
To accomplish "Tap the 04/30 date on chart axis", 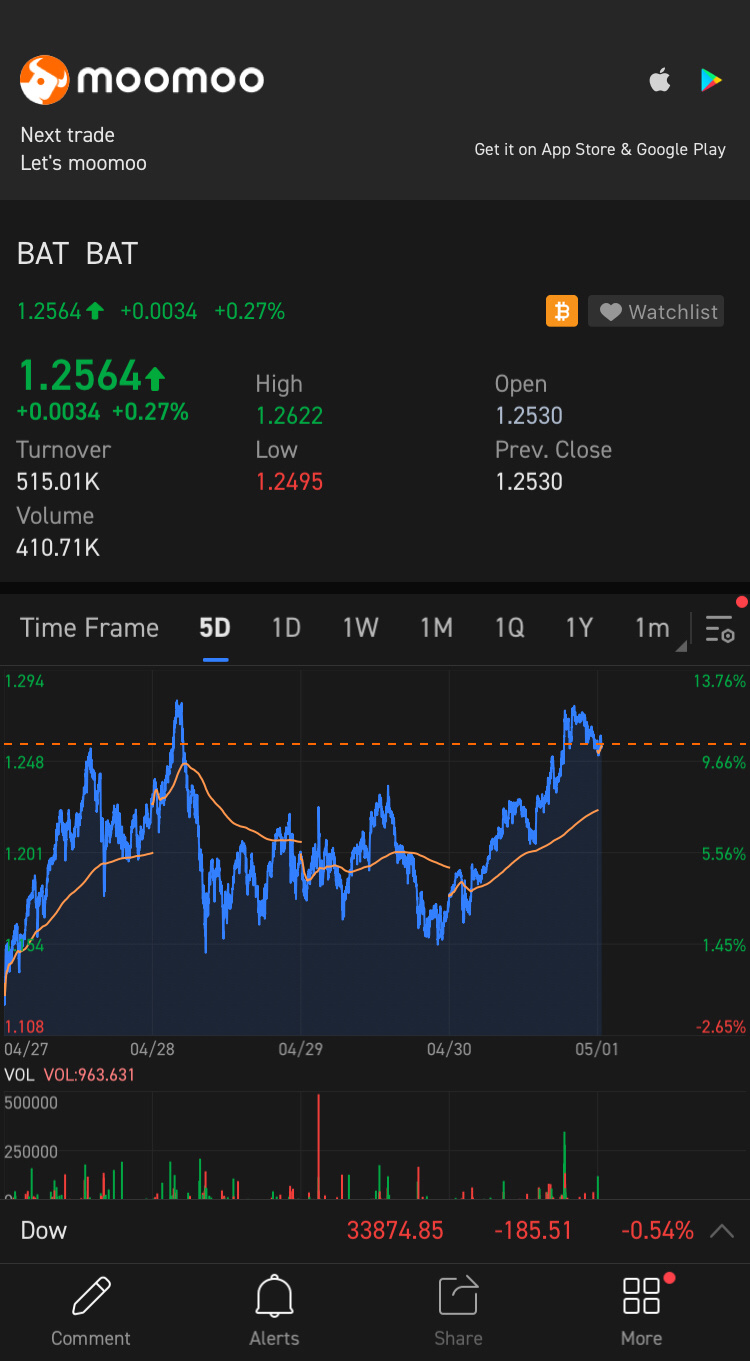I will click(x=449, y=1049).
